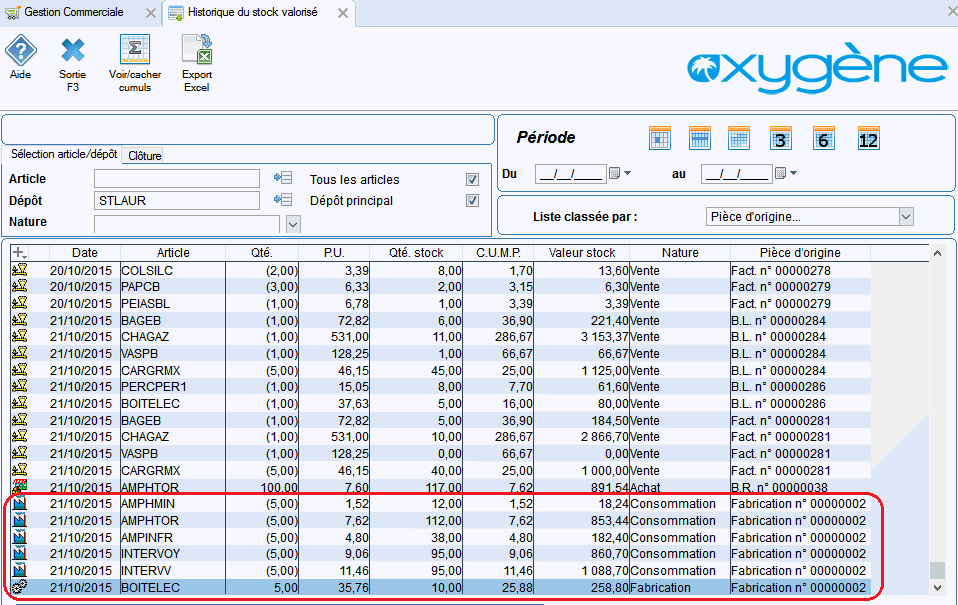The image size is (958, 605).
Task: Click the P.U. column header
Action: click(x=334, y=252)
